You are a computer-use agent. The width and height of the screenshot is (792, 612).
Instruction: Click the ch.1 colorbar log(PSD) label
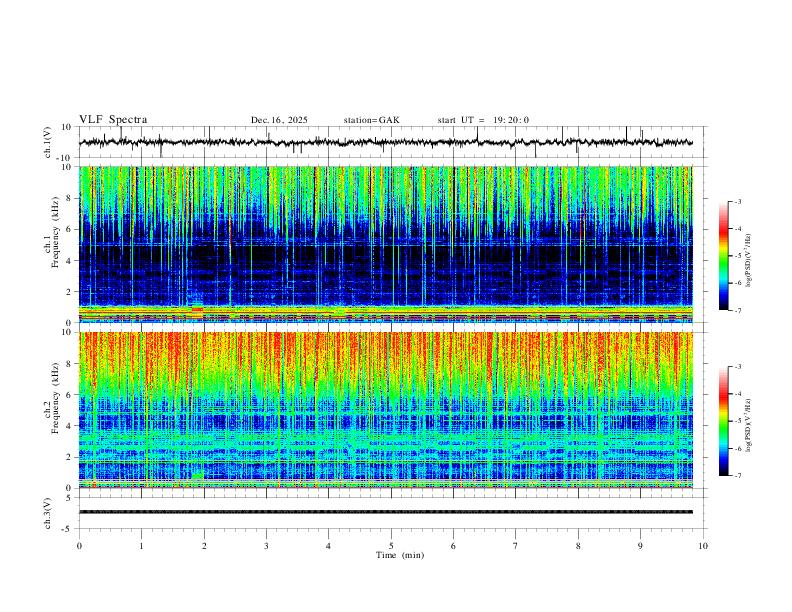(748, 261)
